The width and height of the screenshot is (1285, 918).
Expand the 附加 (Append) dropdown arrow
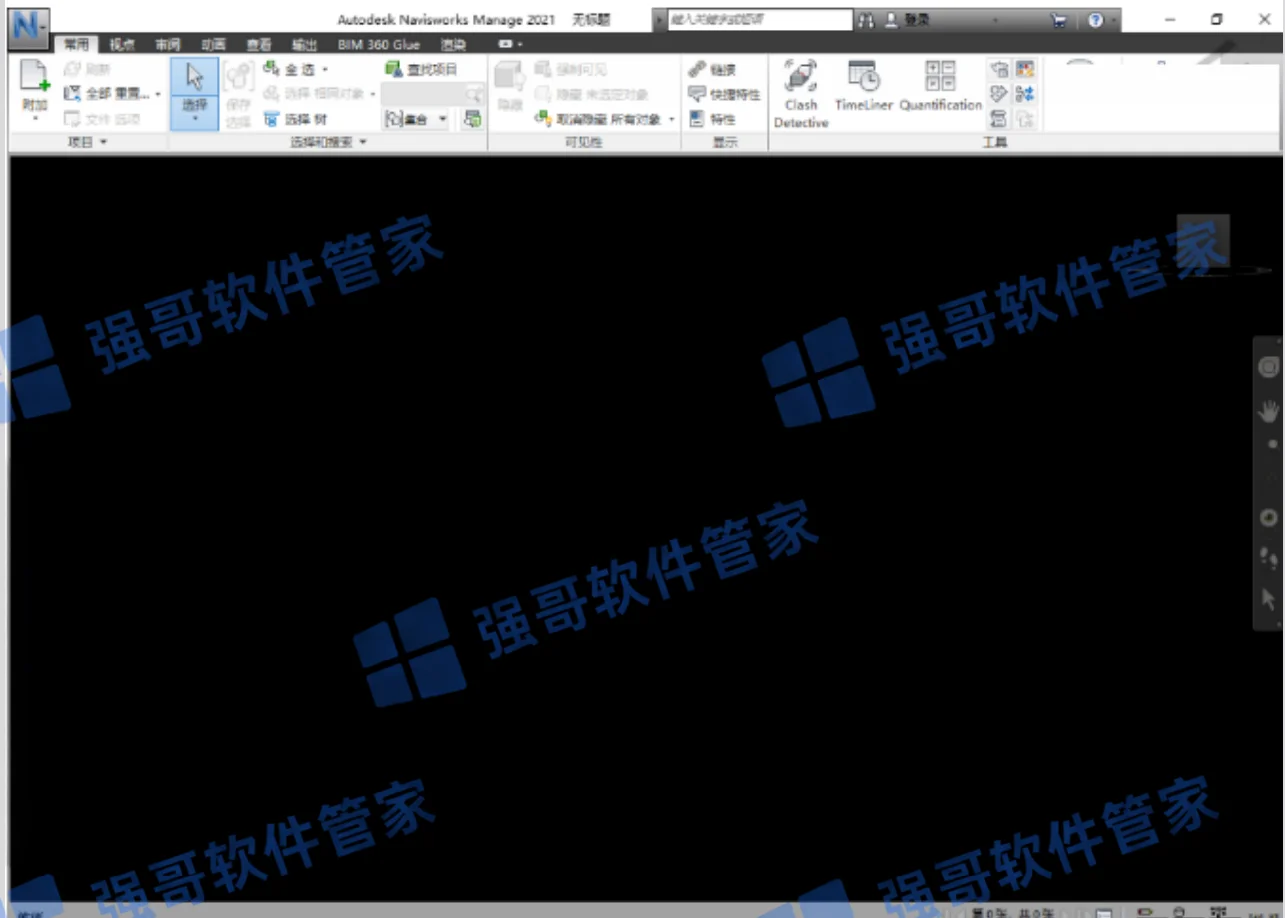click(x=35, y=118)
